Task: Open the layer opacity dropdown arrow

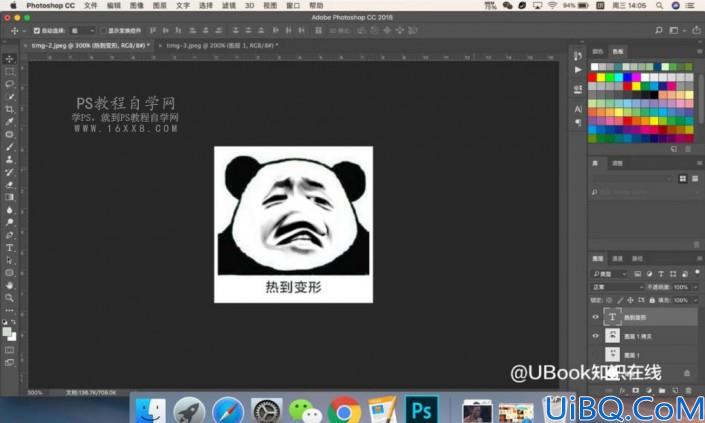Action: tap(696, 287)
